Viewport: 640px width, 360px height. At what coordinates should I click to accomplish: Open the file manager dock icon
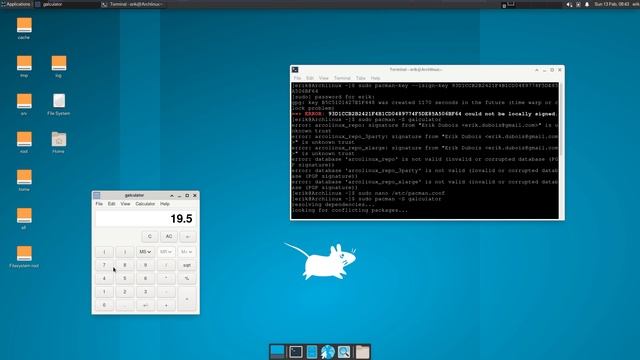click(312, 351)
